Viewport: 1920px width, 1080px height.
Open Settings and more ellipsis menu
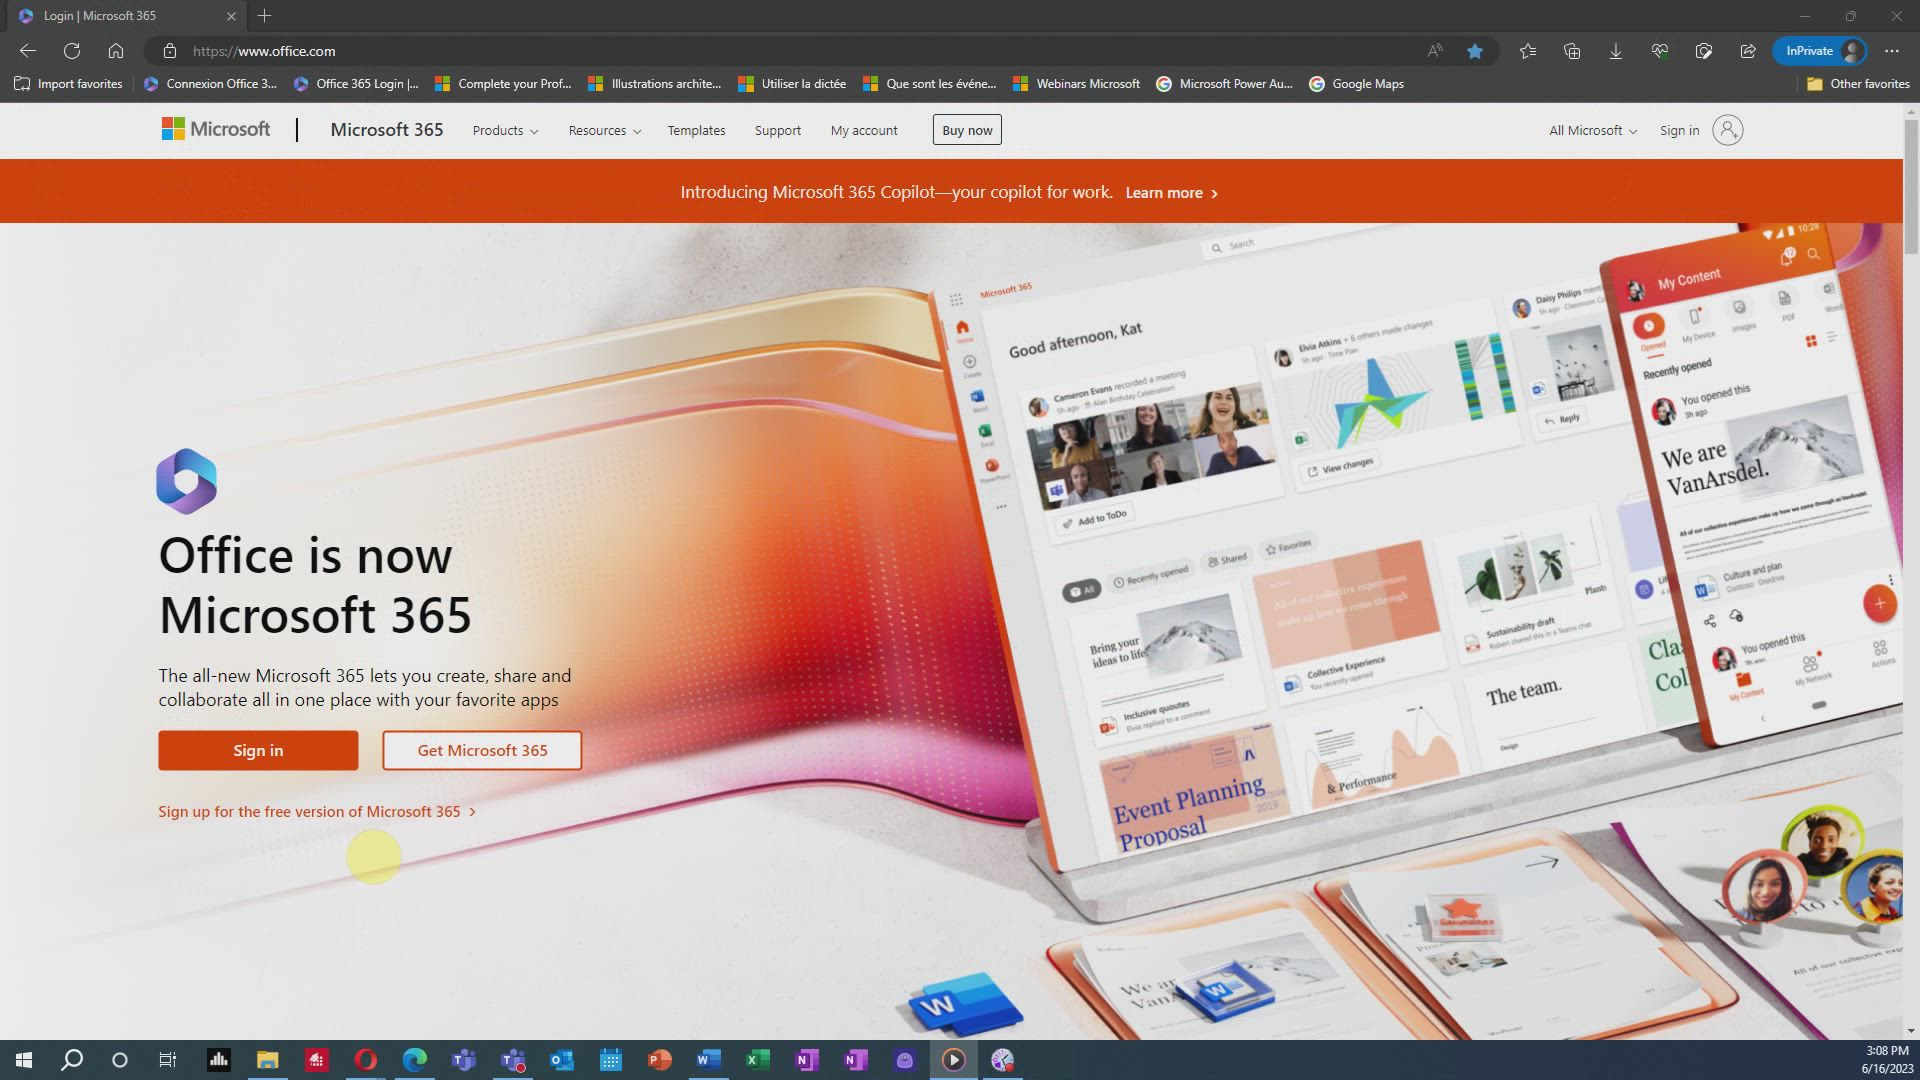coord(1892,51)
